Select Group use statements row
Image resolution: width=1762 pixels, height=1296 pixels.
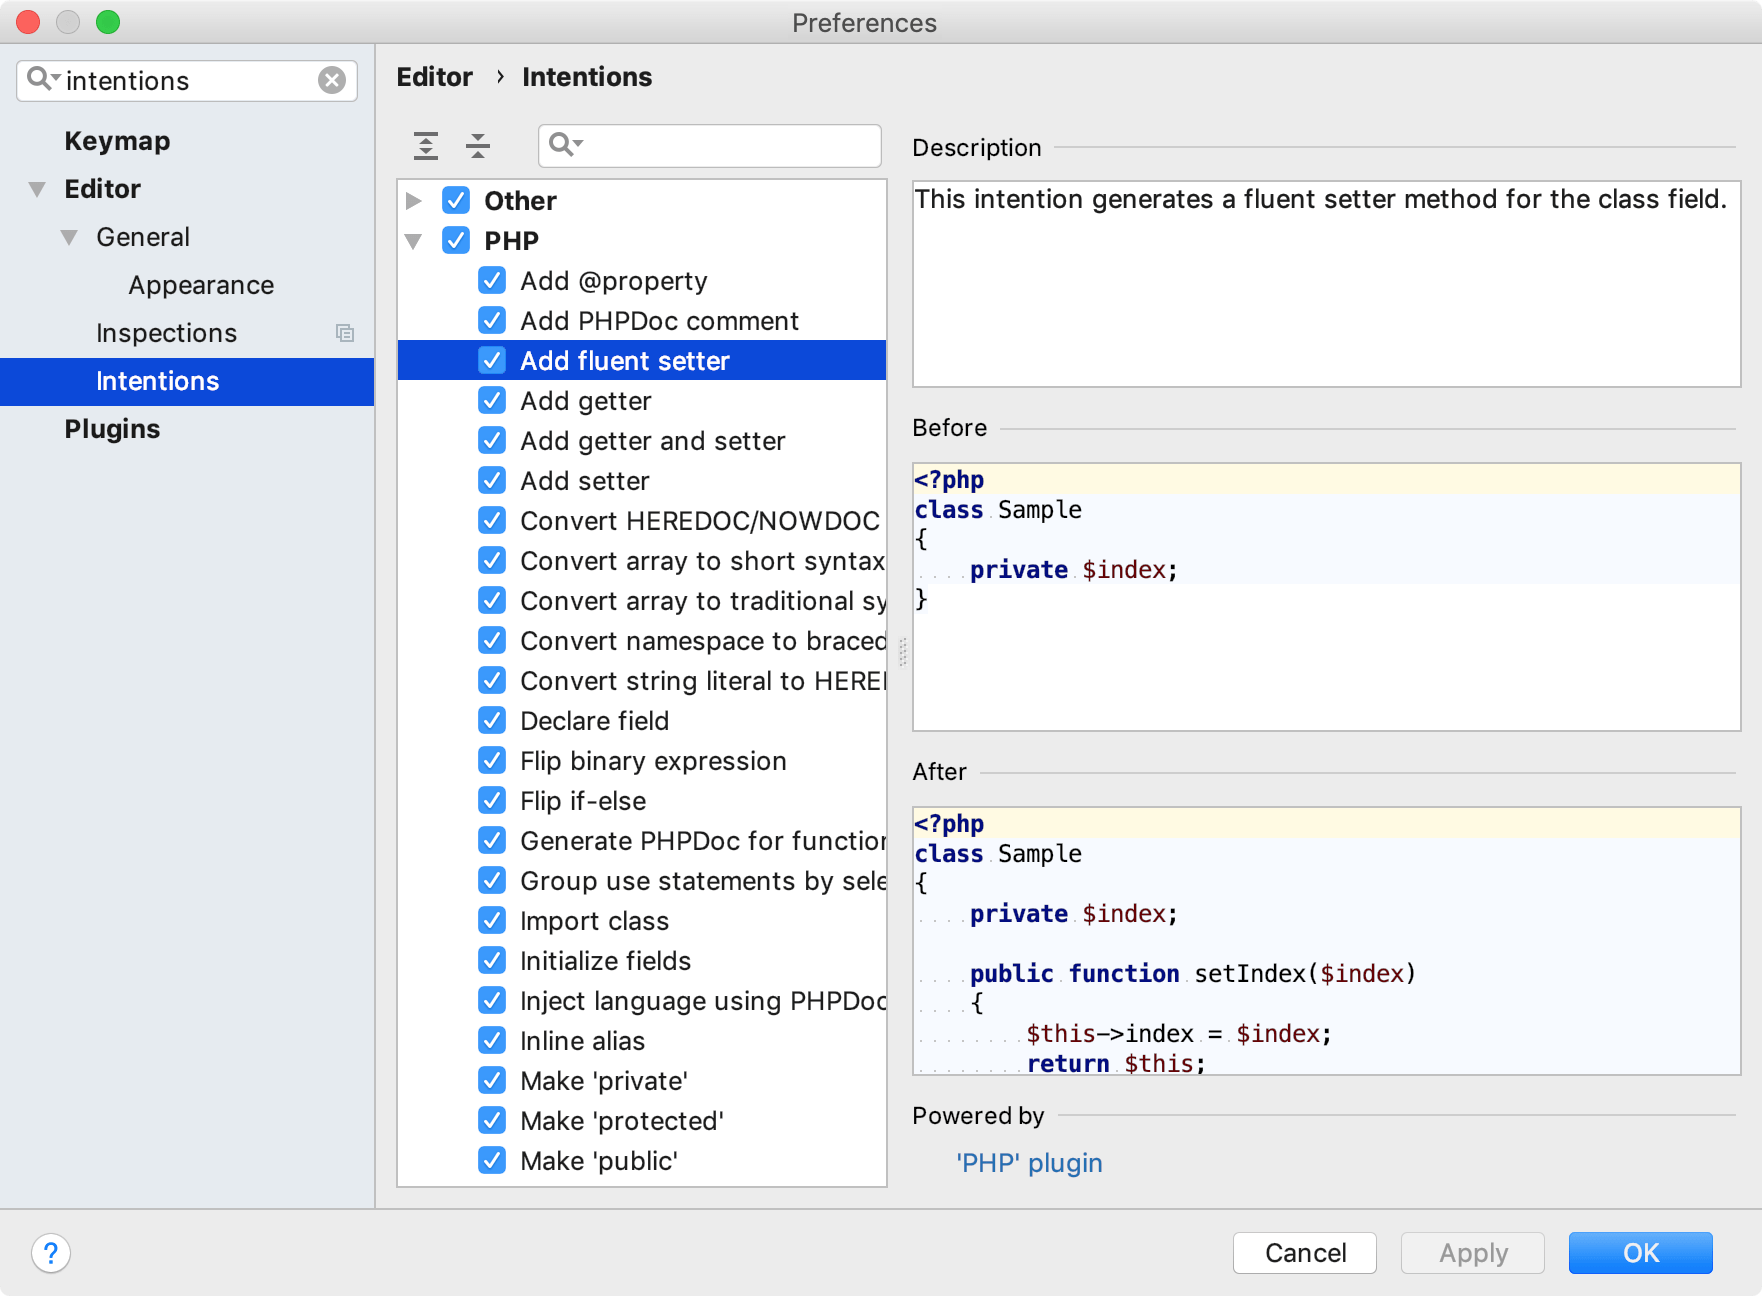642,880
